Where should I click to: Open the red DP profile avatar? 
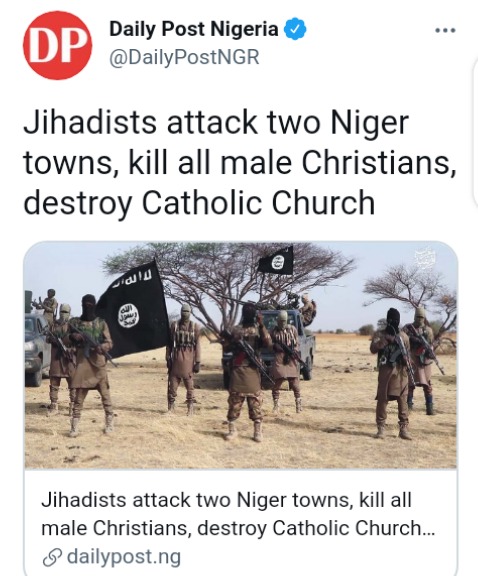coord(57,45)
